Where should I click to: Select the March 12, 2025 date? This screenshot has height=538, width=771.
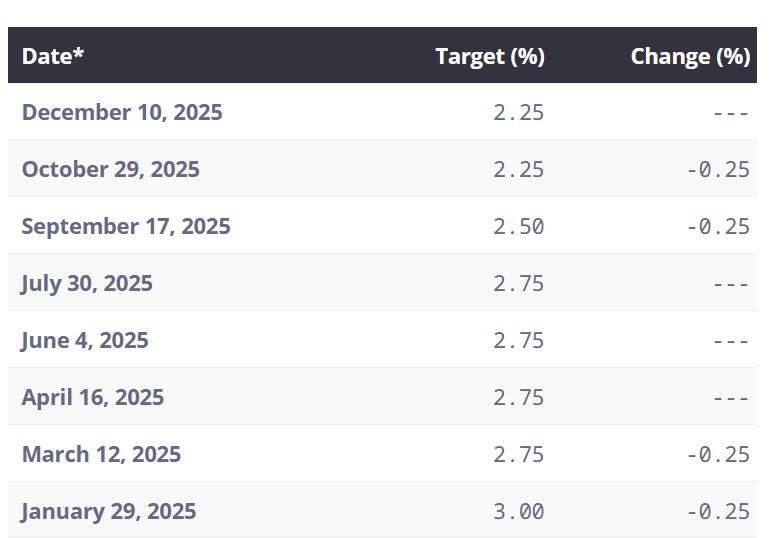101,454
